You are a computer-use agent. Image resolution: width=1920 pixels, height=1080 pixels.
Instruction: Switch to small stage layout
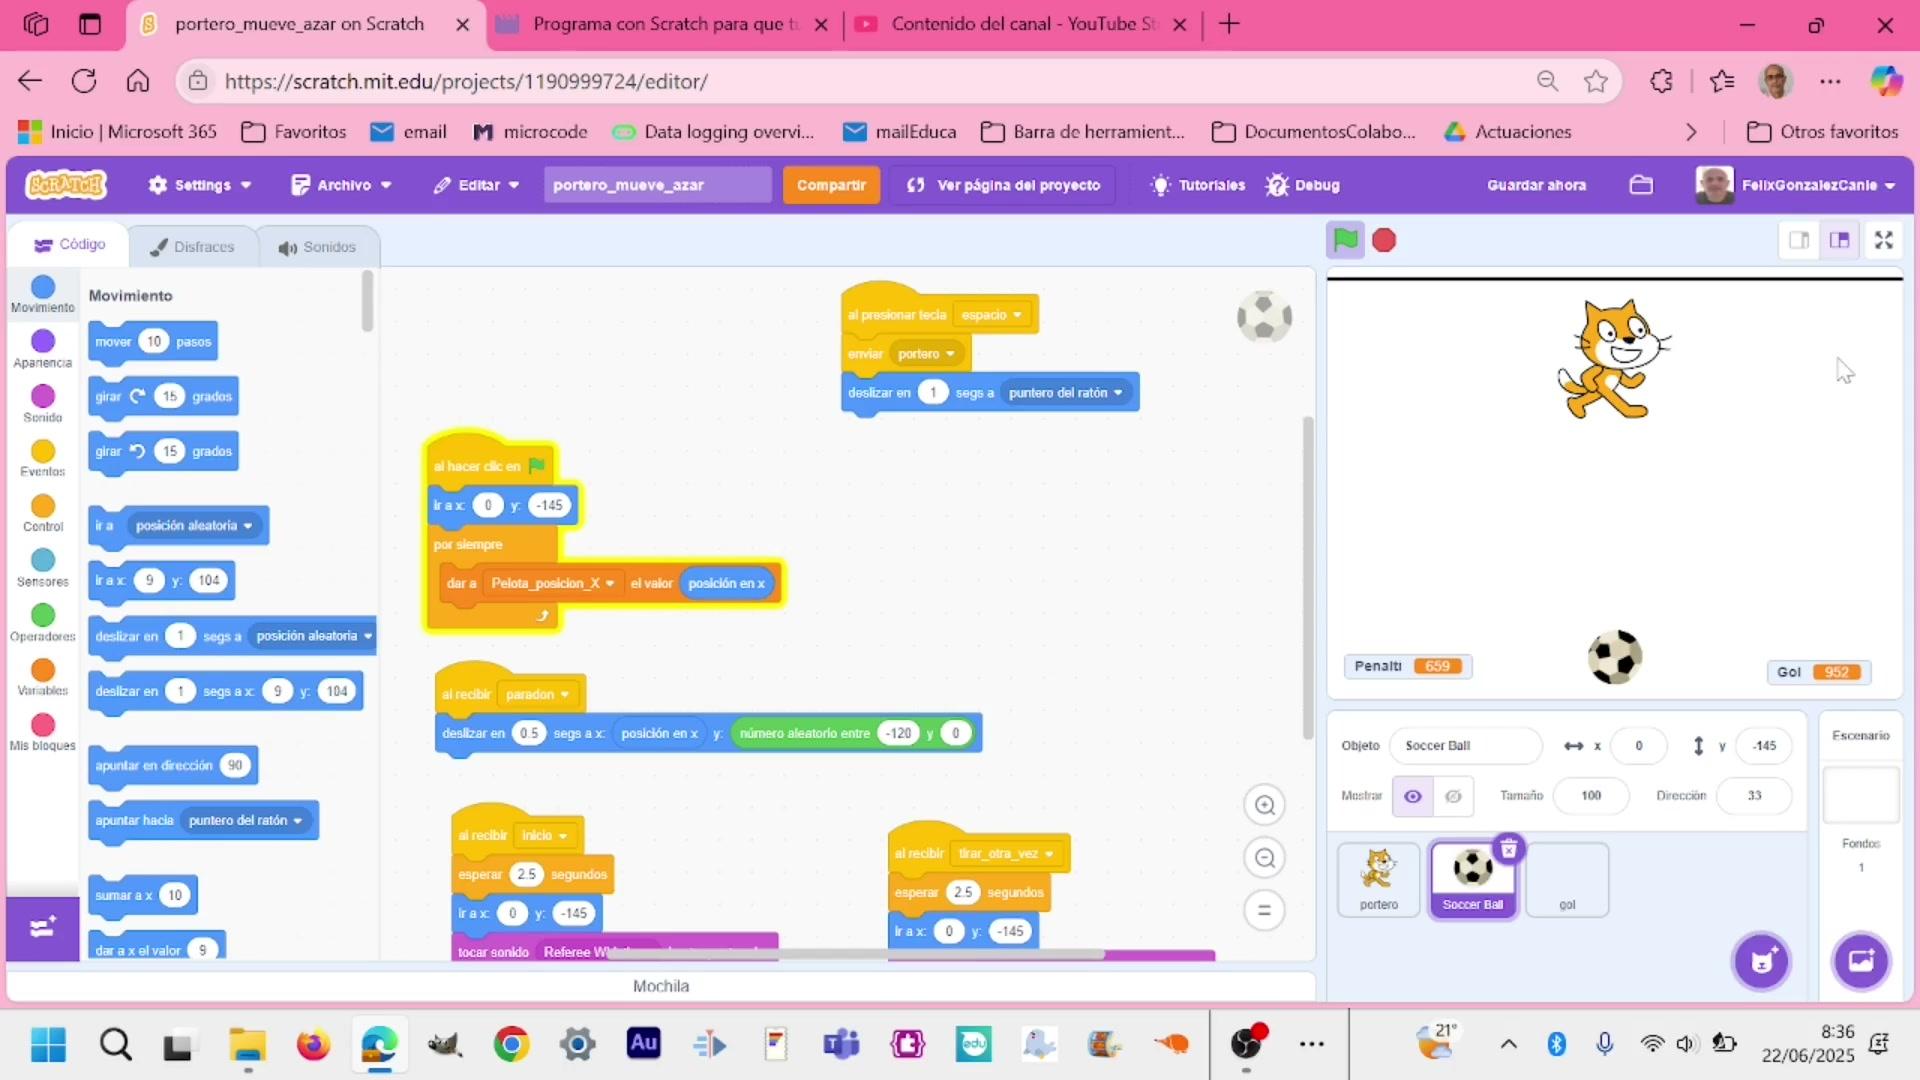click(x=1799, y=240)
